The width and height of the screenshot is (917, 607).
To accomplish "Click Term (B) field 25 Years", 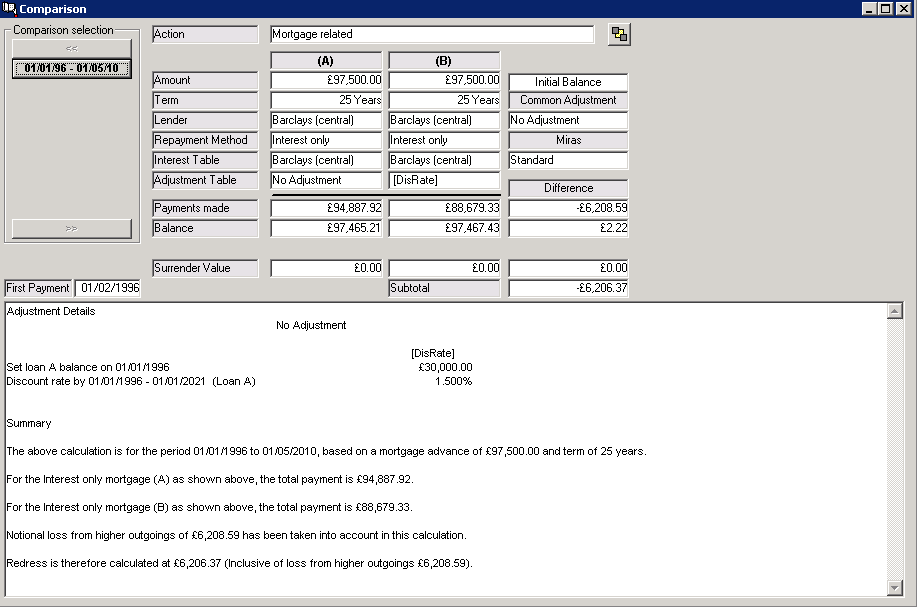I will coord(444,100).
